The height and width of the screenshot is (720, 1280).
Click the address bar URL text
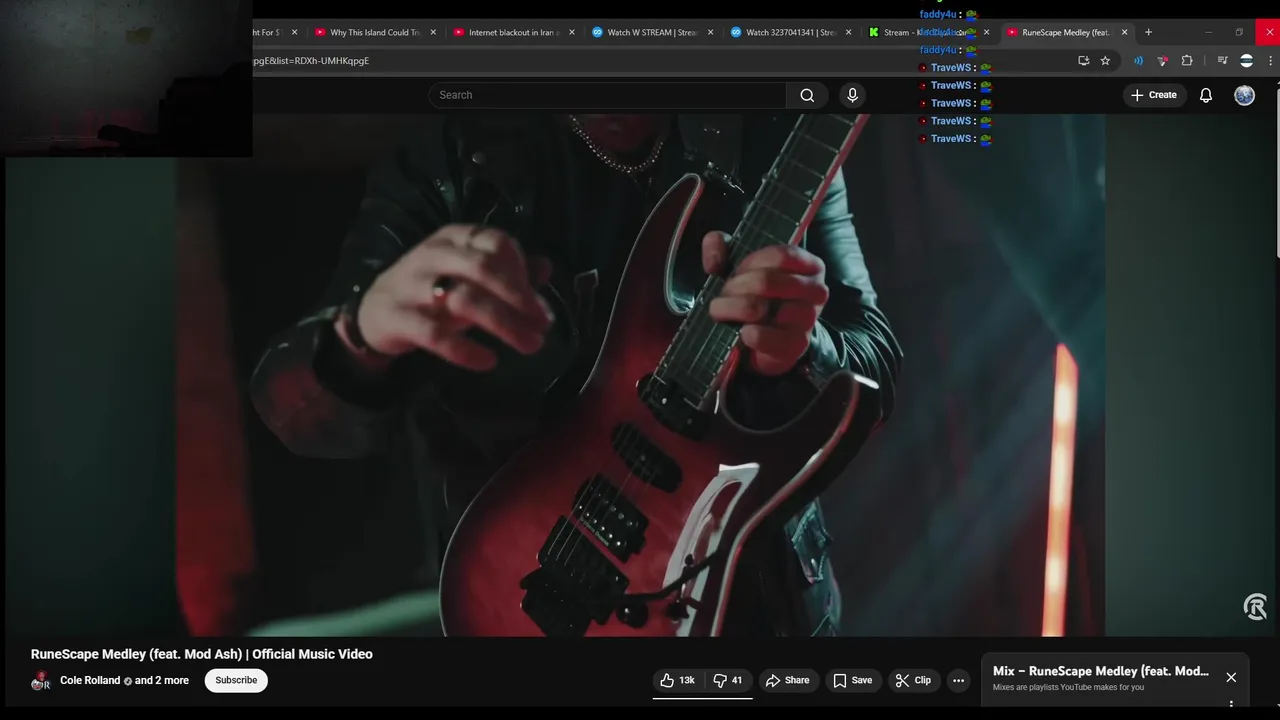[x=312, y=61]
